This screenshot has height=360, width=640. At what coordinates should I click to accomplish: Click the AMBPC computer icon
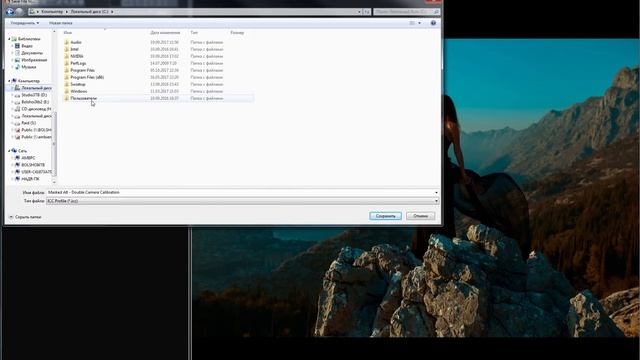tap(17, 158)
